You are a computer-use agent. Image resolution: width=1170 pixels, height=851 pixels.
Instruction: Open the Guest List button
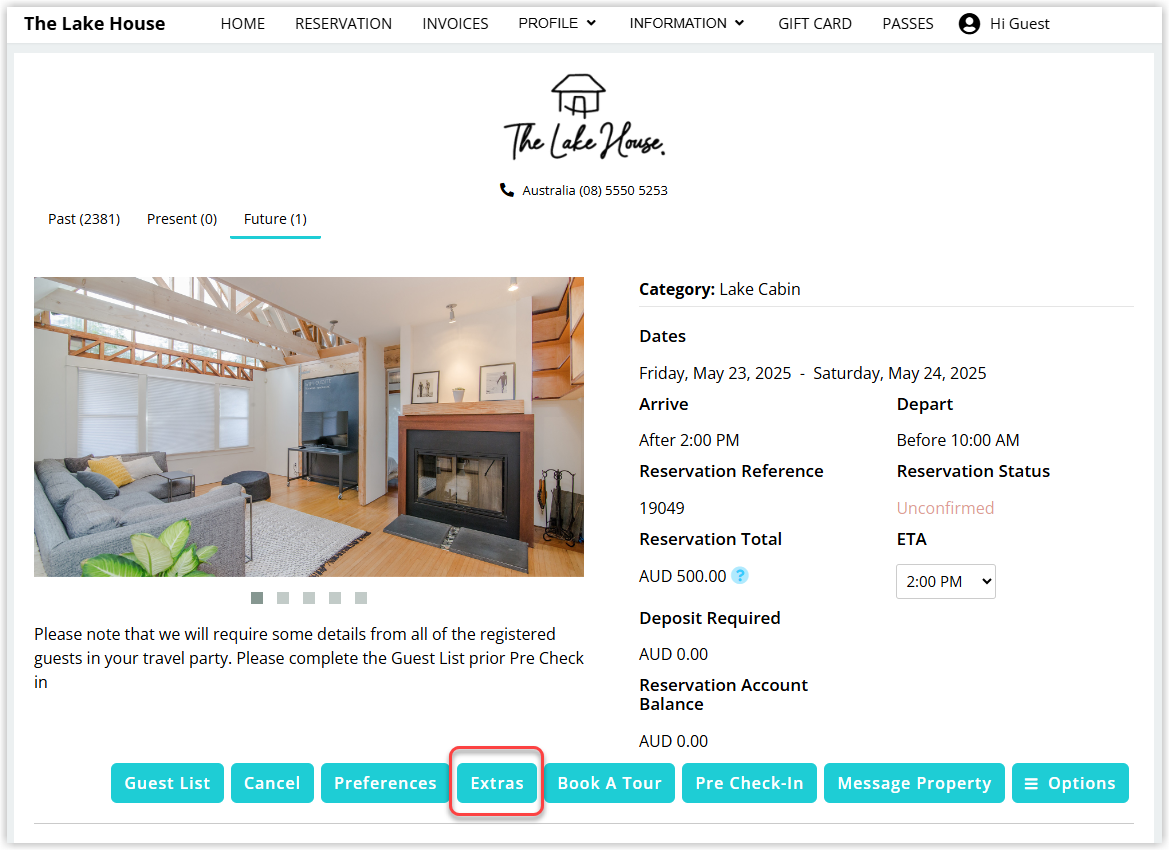coord(167,783)
